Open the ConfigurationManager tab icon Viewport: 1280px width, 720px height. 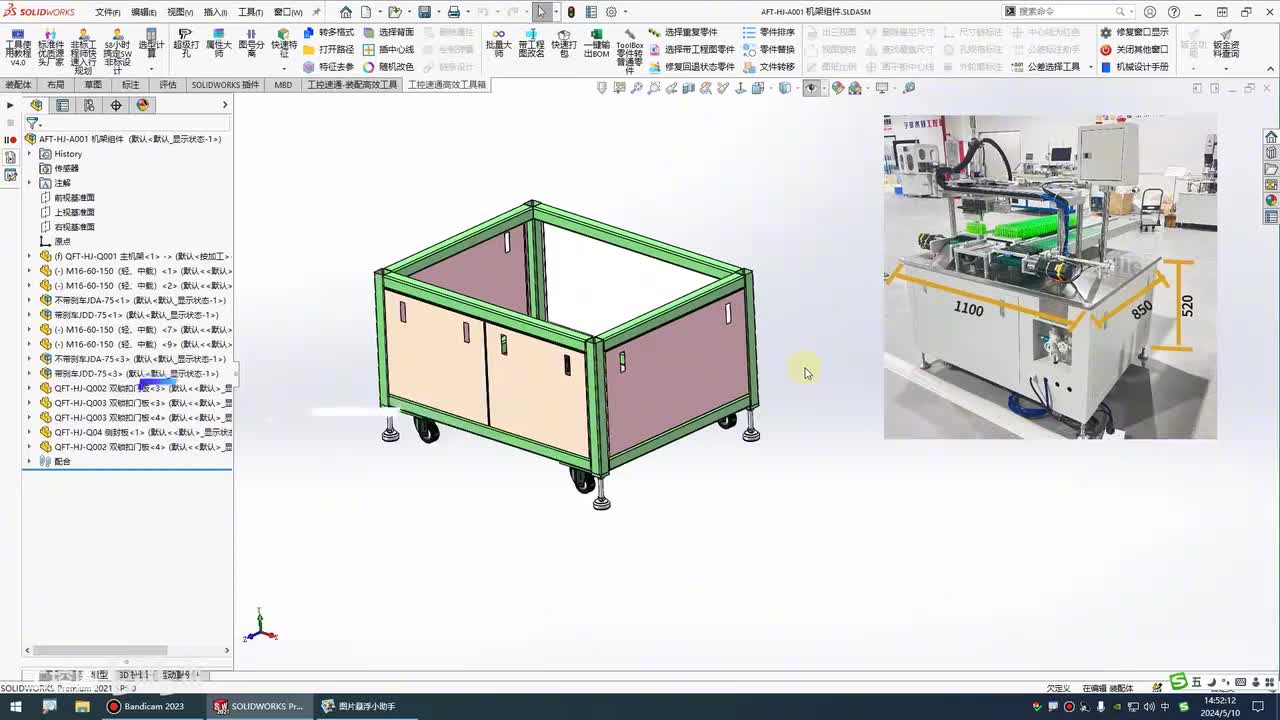tap(89, 105)
